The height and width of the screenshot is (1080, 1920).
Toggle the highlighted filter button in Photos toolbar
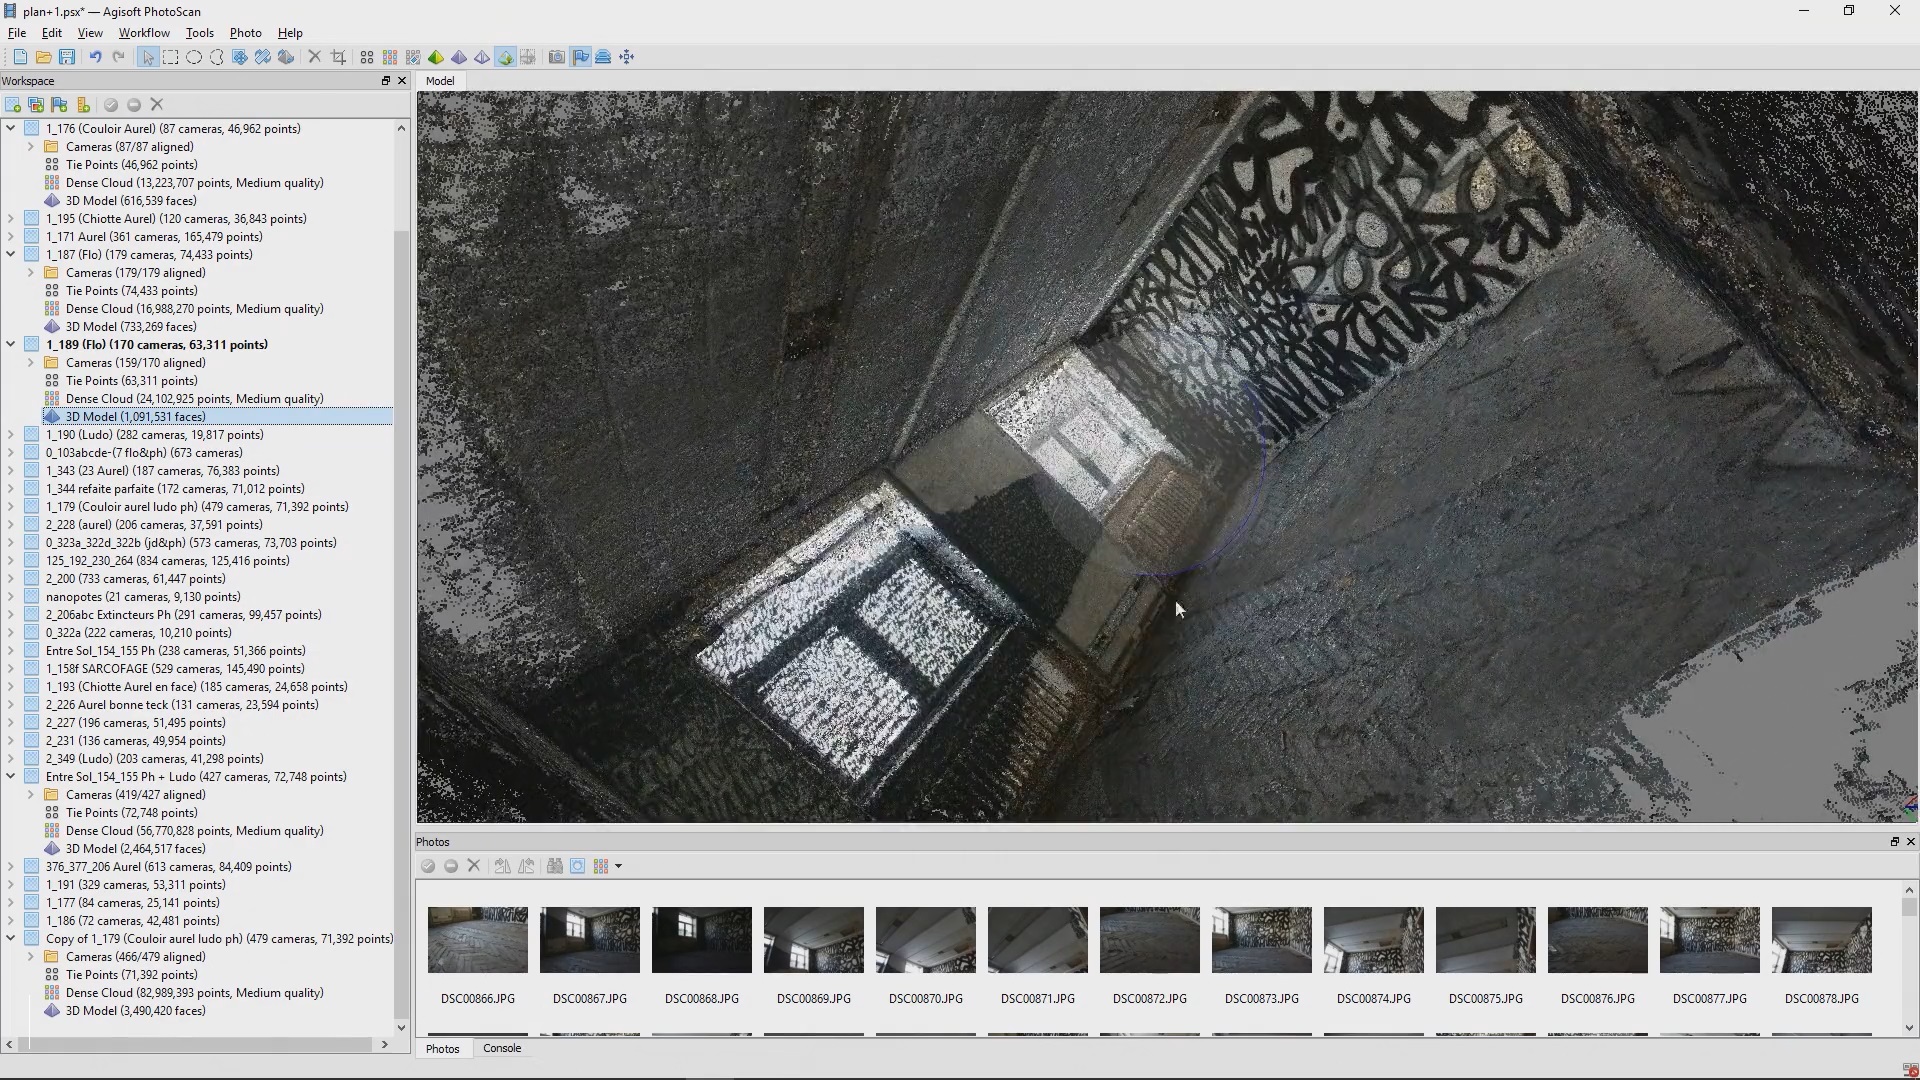tap(578, 866)
